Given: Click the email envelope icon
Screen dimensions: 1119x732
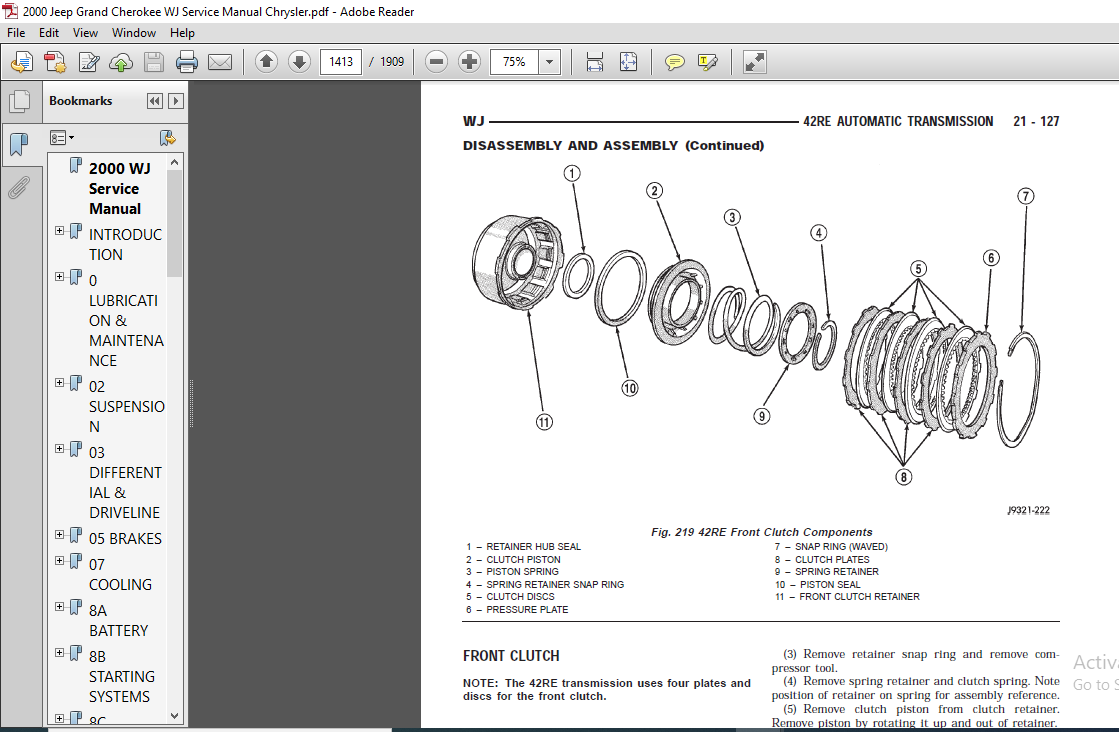Looking at the screenshot, I should pos(220,62).
